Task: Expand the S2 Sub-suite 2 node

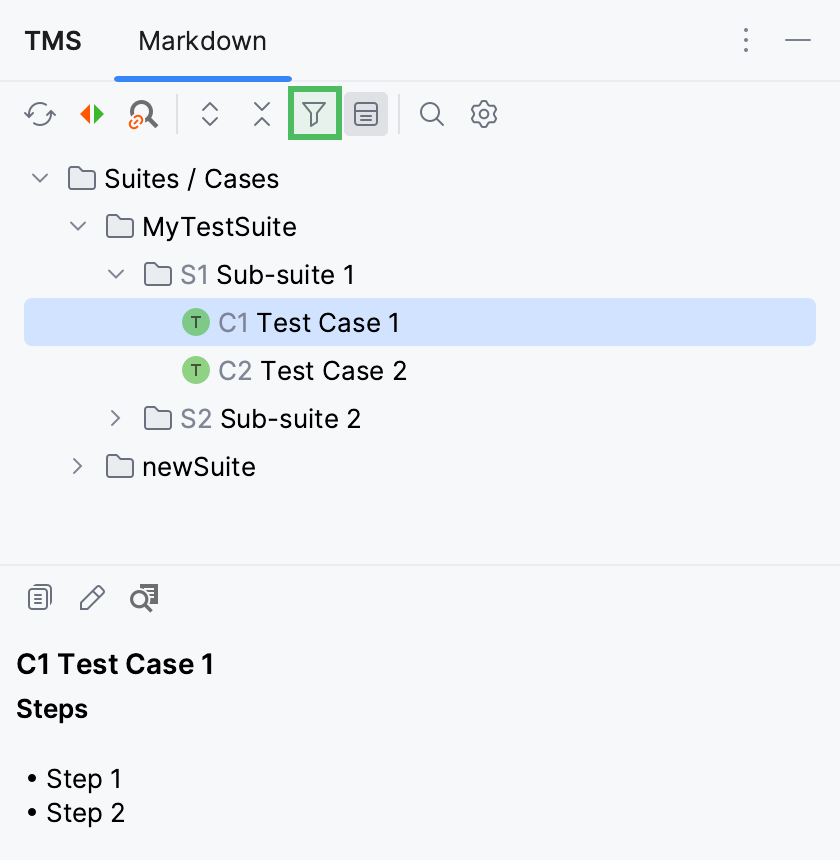Action: point(115,418)
